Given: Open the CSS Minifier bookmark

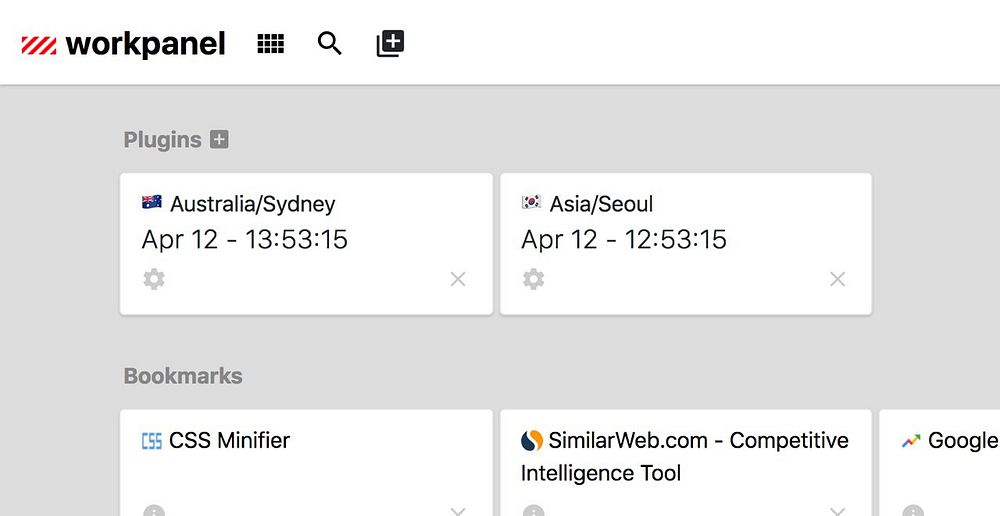Looking at the screenshot, I should coord(229,441).
